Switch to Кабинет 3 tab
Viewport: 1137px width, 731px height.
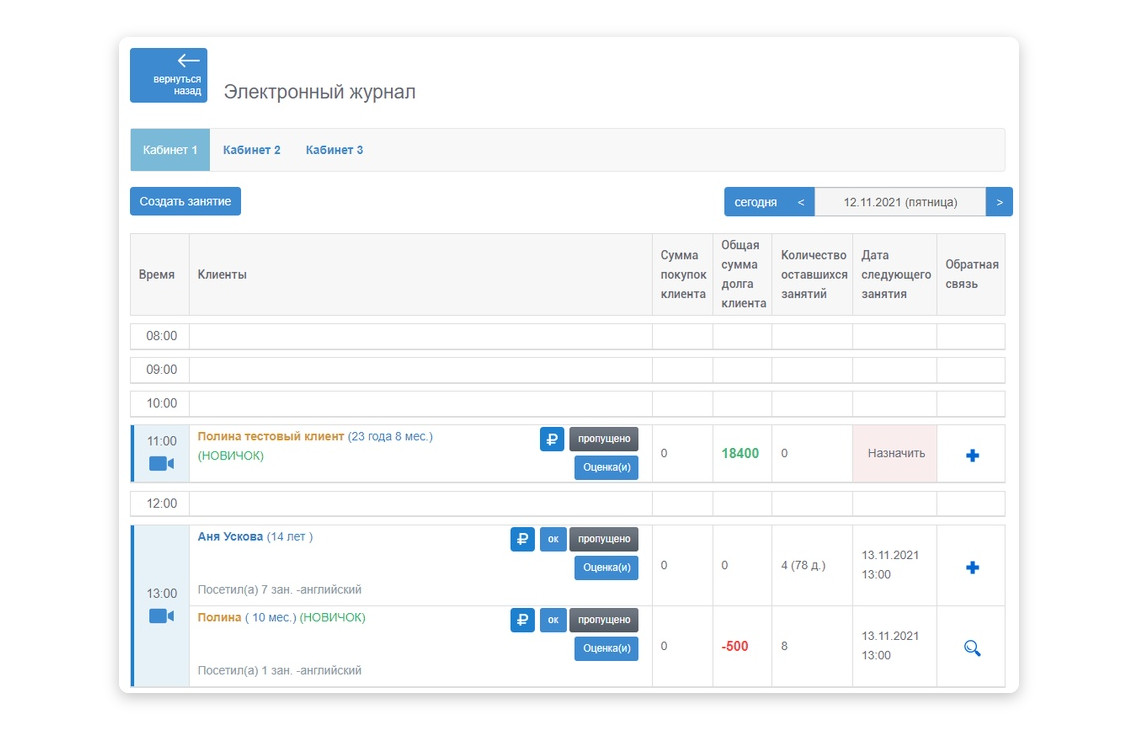(x=334, y=150)
